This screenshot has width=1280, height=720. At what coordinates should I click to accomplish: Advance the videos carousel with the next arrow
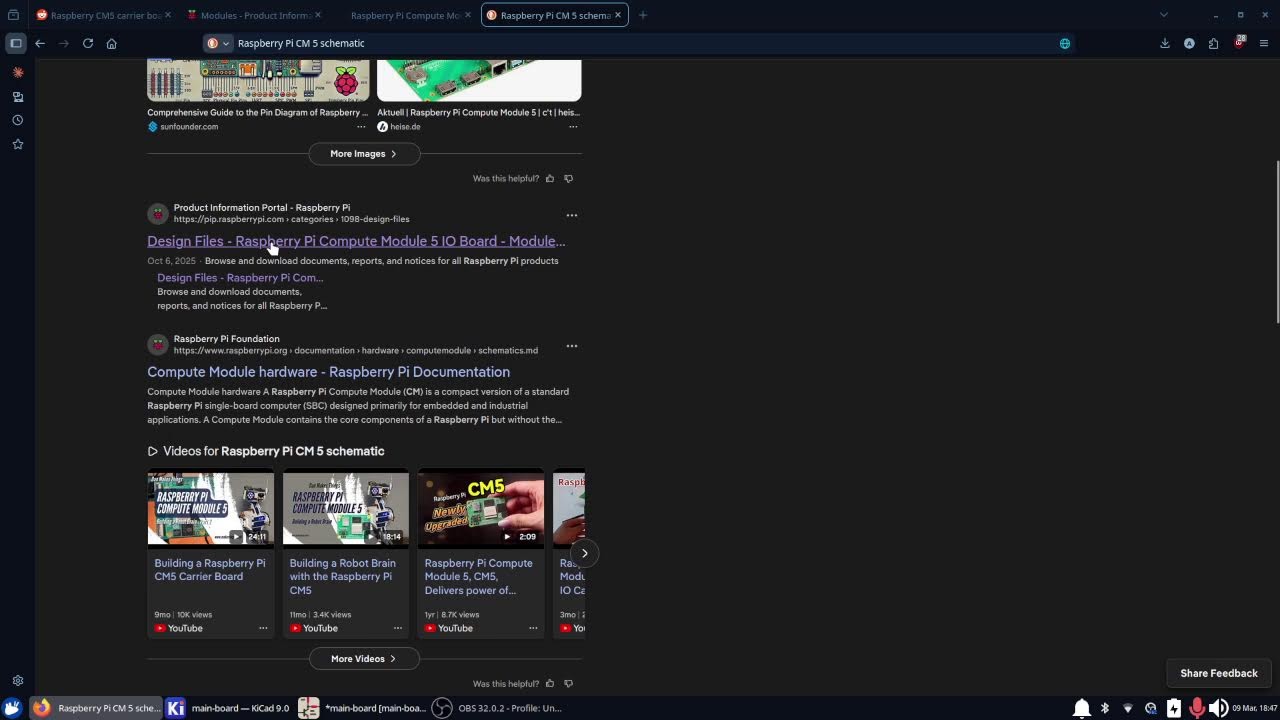click(x=585, y=553)
